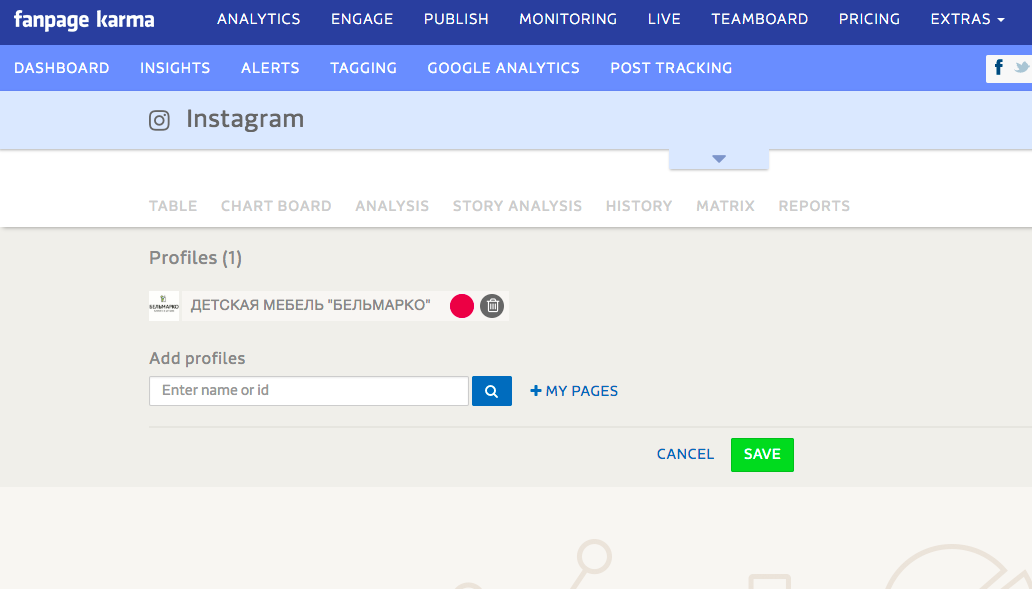Switch to the MATRIX tab
The height and width of the screenshot is (589, 1032).
(x=725, y=206)
